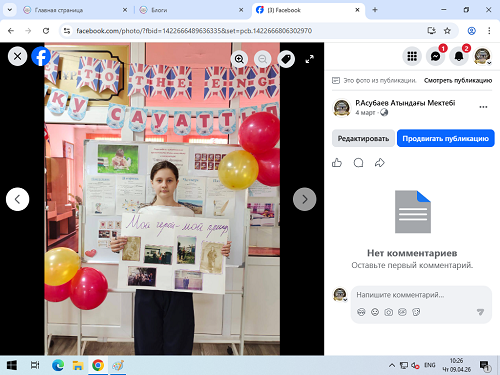Click Смотреть публикацию link
Viewport: 500px width, 375px height.
pos(458,80)
